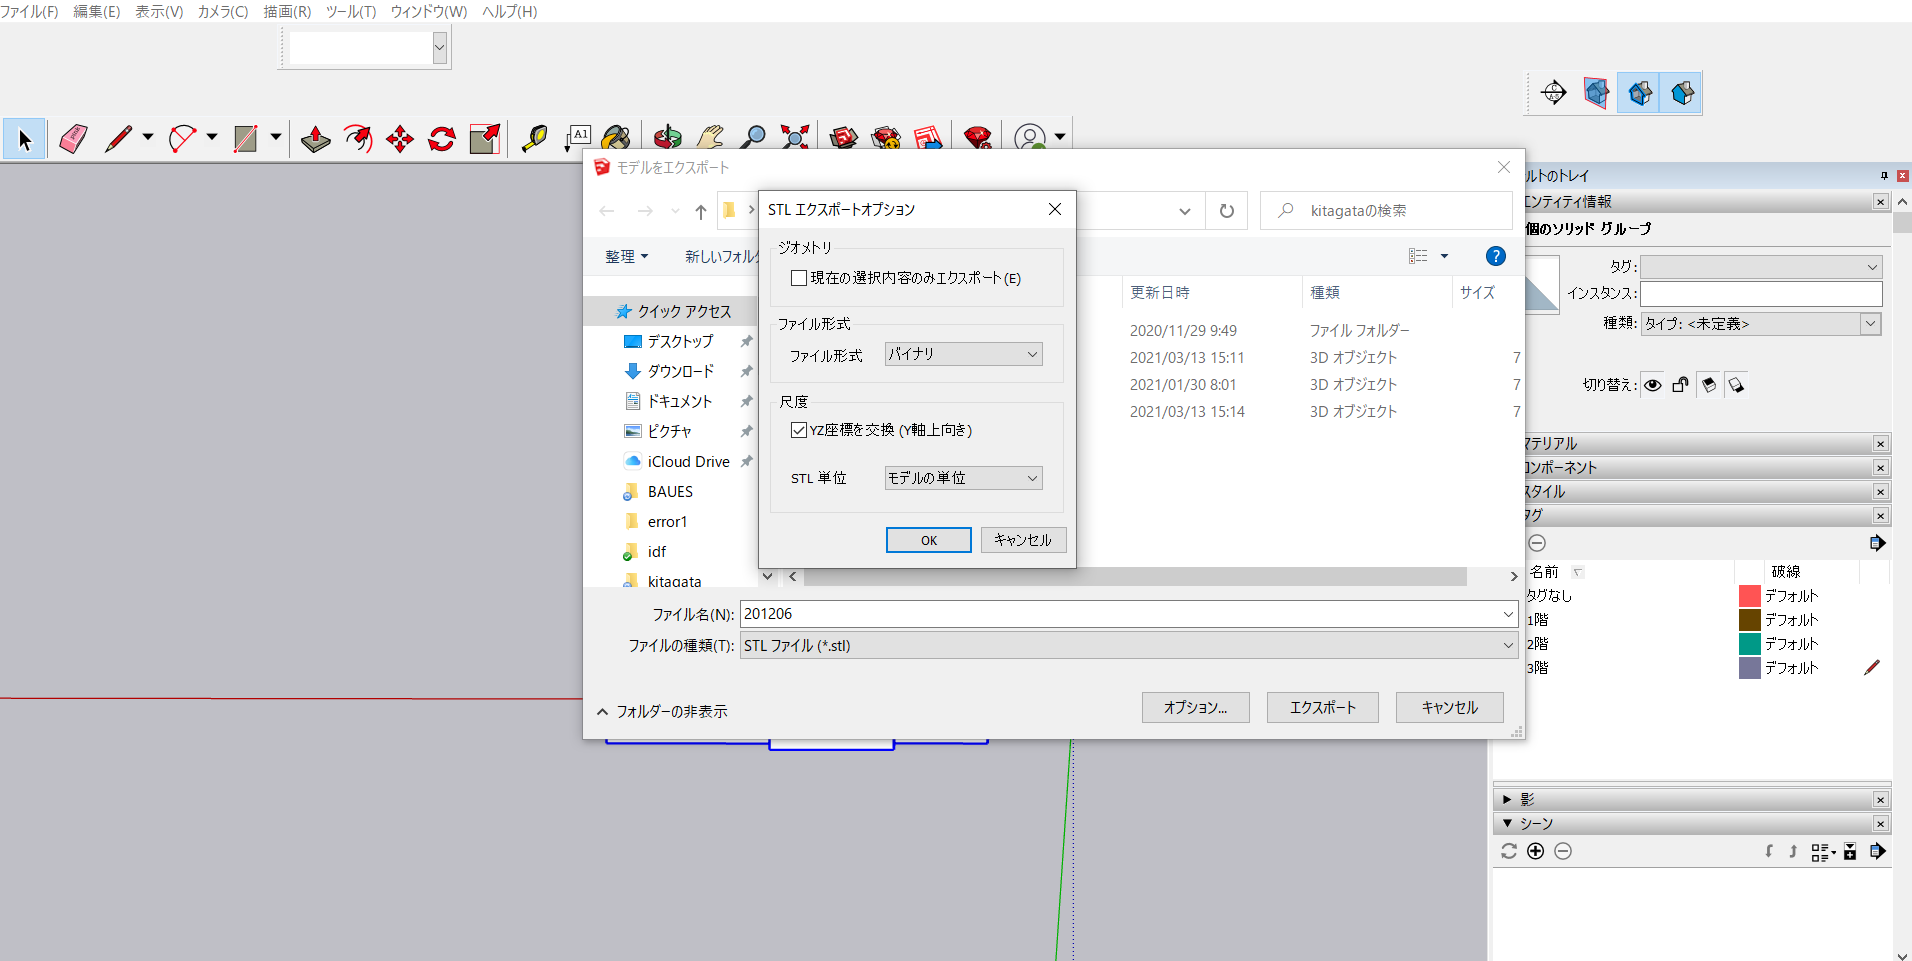Click the update scene refresh icon
This screenshot has height=961, width=1912.
point(1509,851)
